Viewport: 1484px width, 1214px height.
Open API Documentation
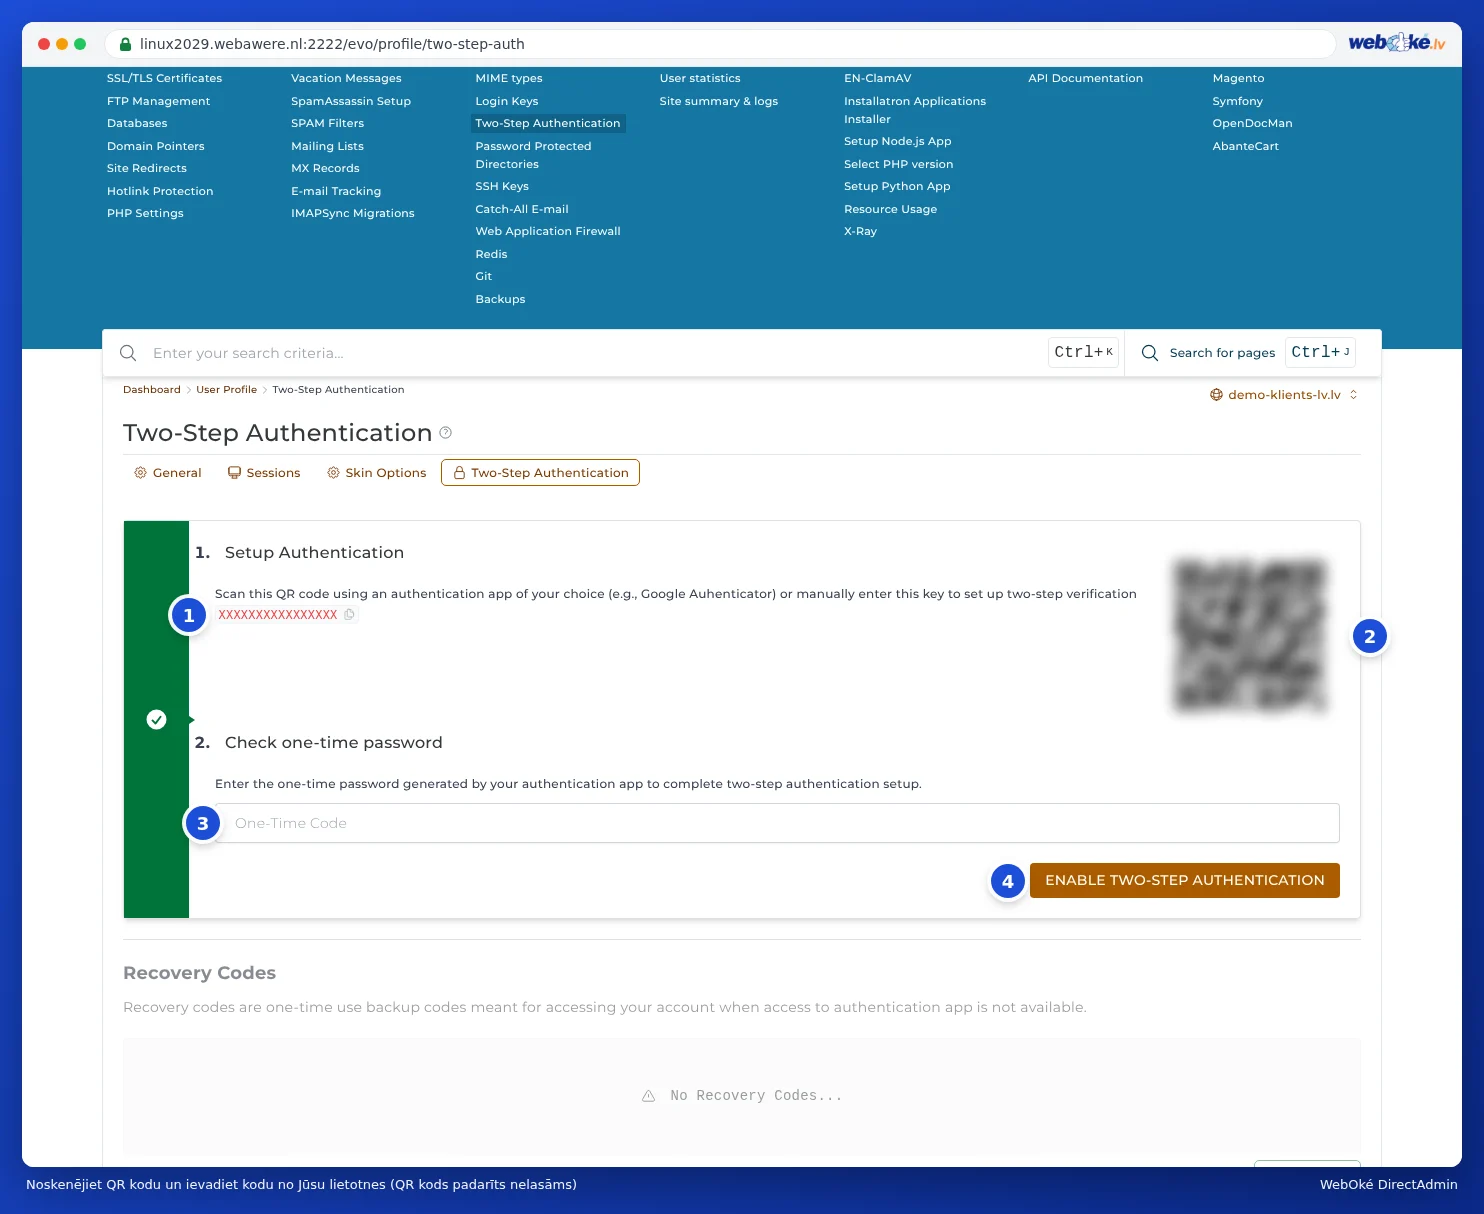point(1086,78)
